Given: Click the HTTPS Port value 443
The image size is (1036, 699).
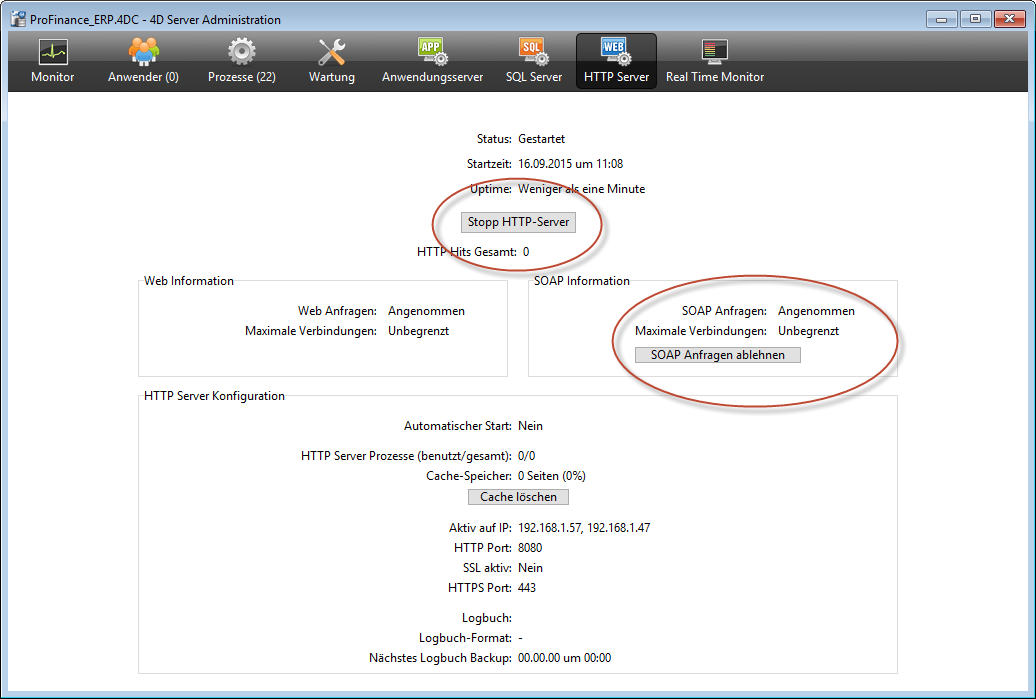Looking at the screenshot, I should tap(527, 588).
